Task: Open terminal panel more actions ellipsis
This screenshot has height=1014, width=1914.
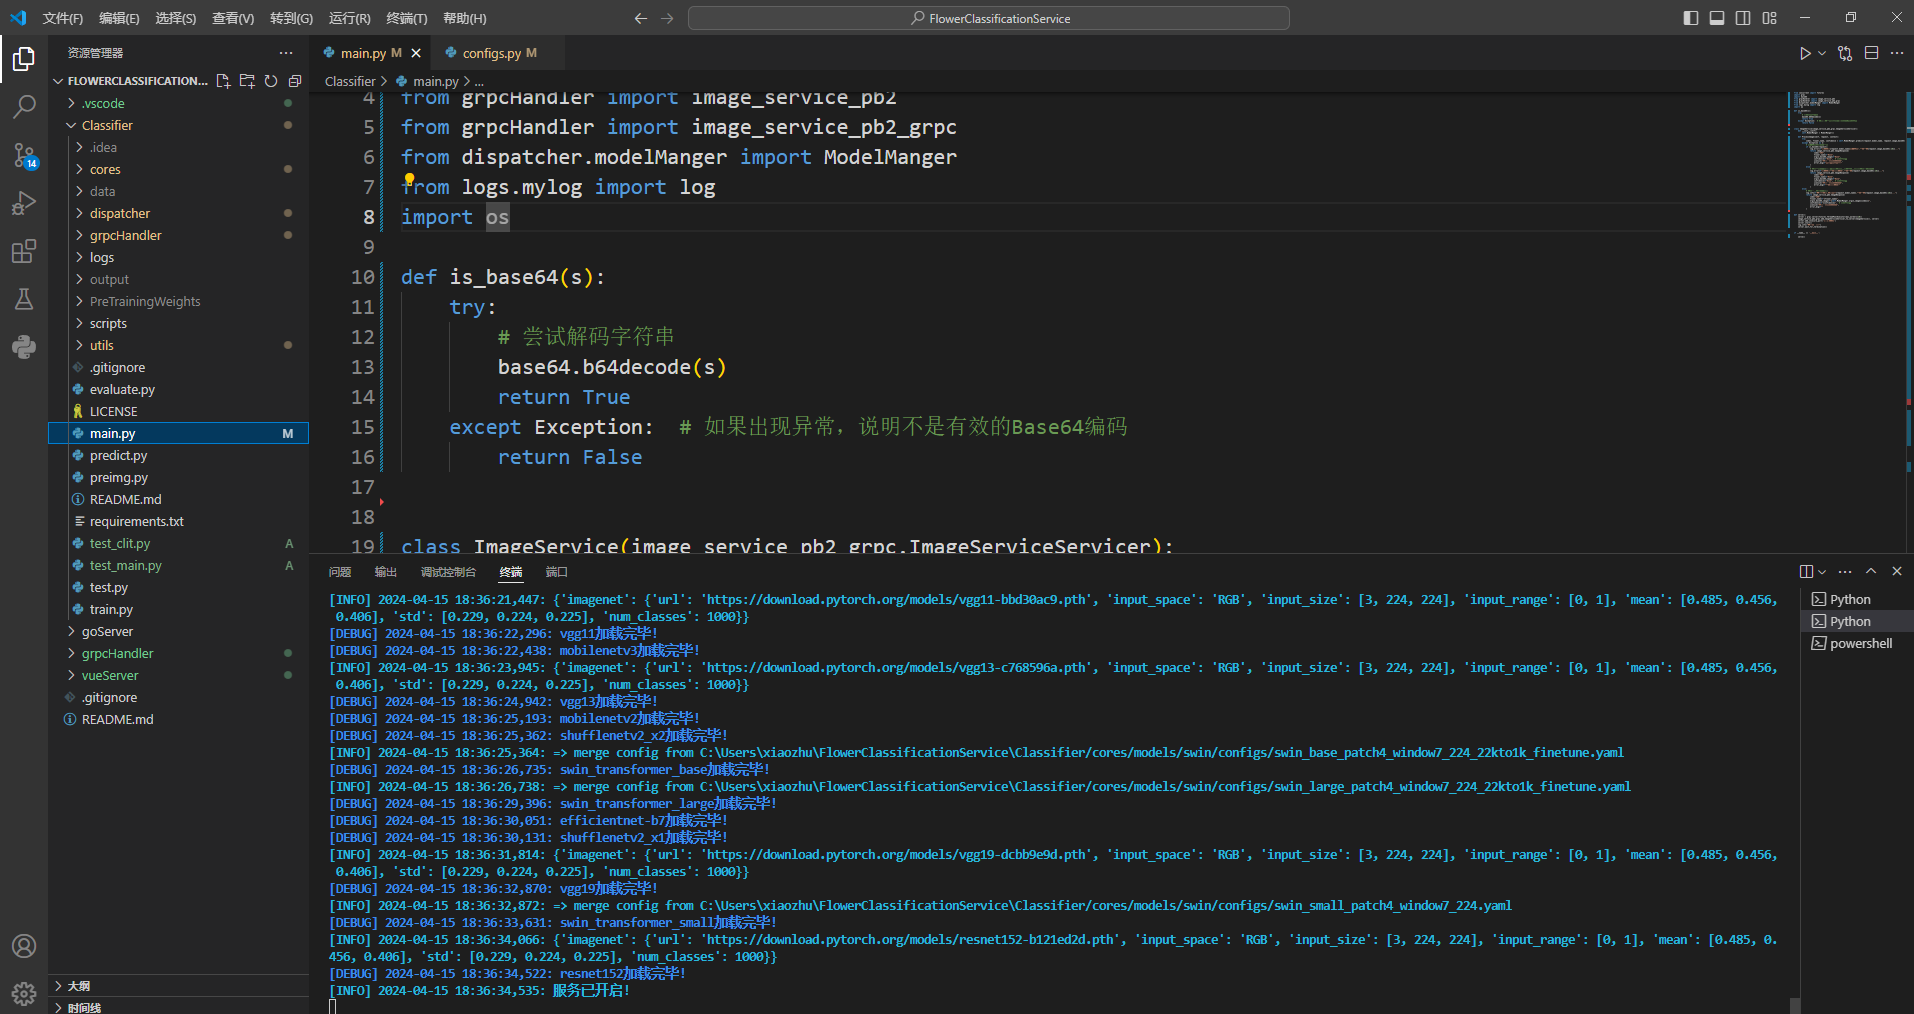Action: [x=1845, y=571]
